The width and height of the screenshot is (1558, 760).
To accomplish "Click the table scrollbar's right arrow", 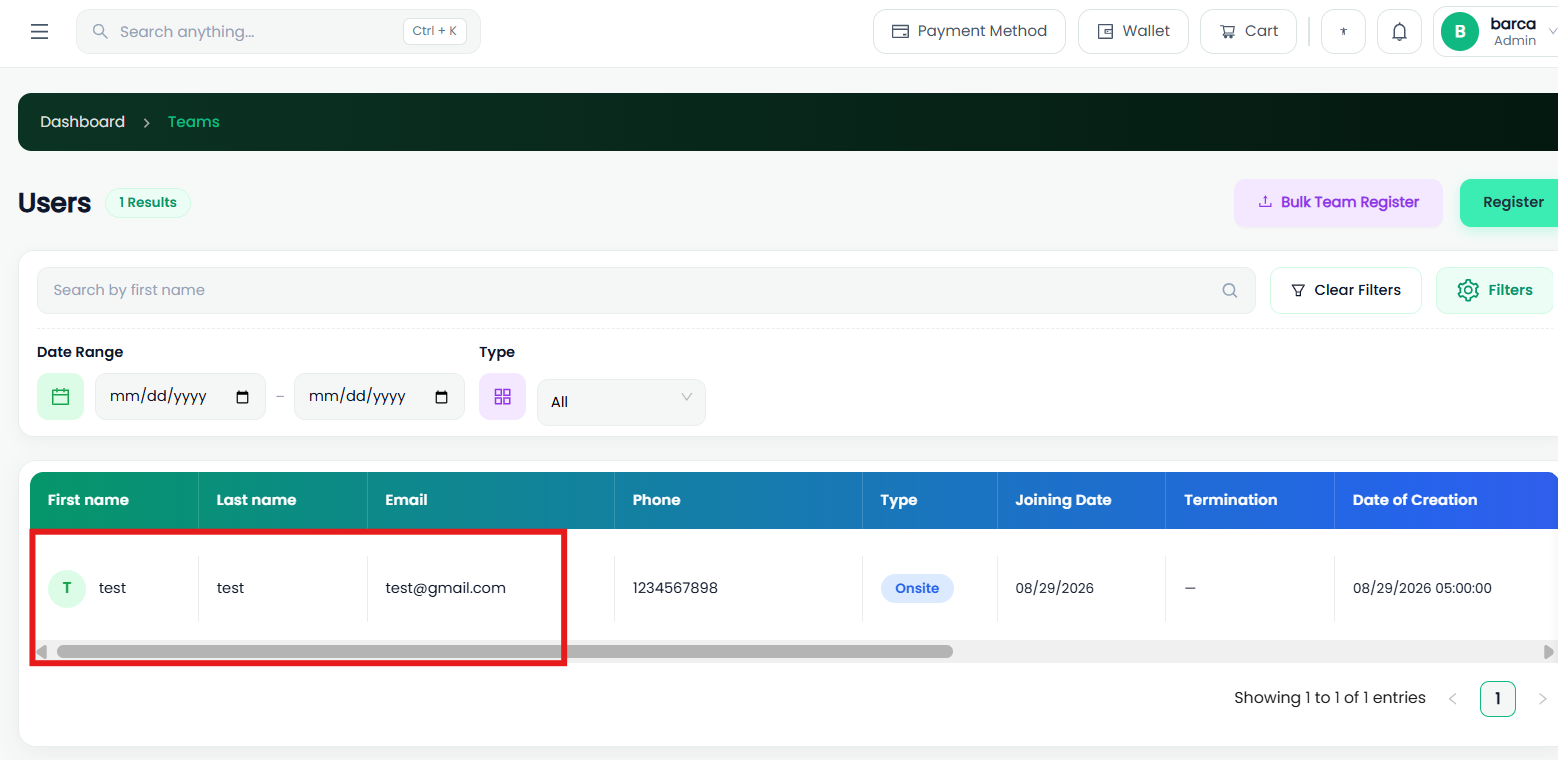I will [x=1548, y=652].
